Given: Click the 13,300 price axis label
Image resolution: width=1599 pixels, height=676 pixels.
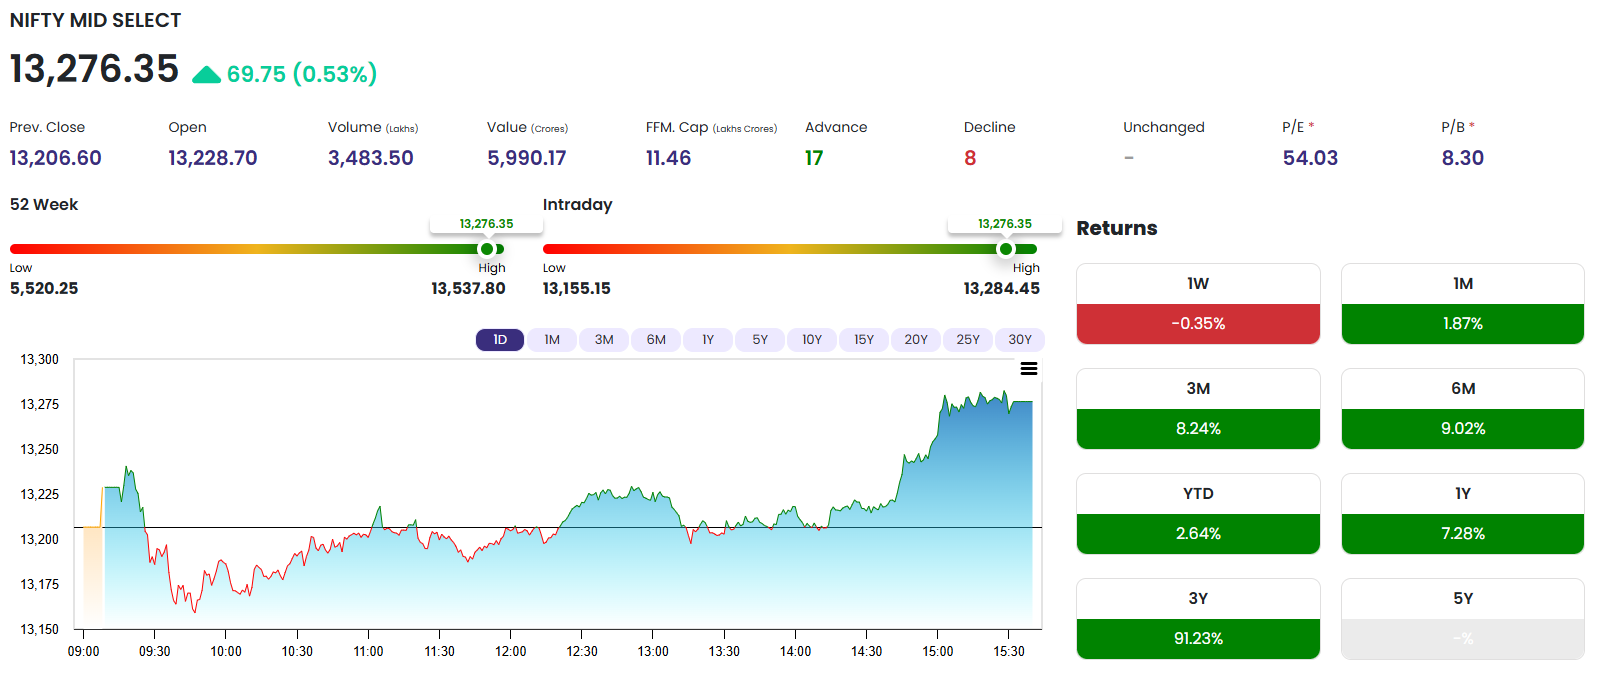Looking at the screenshot, I should coord(40,359).
